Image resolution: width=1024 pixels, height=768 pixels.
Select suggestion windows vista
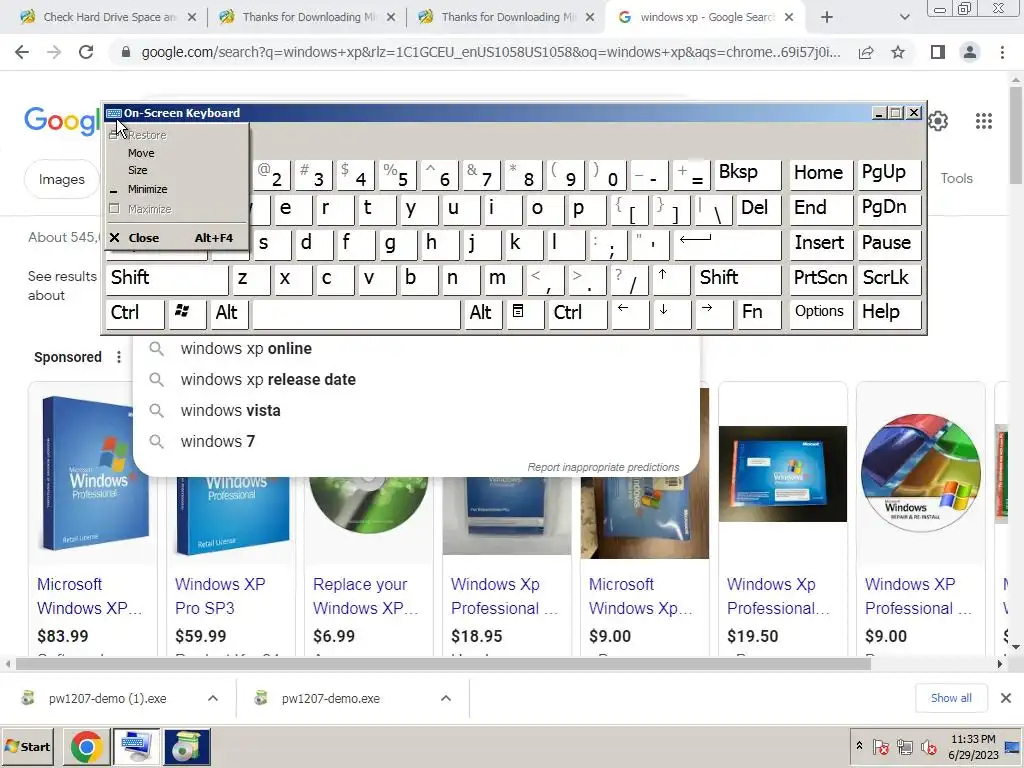point(415,411)
